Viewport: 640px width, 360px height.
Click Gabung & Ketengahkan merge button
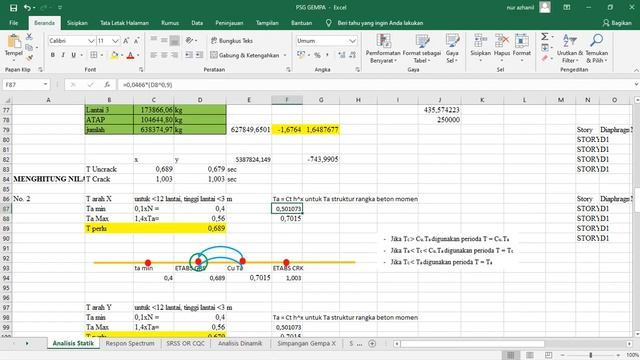[x=245, y=55]
